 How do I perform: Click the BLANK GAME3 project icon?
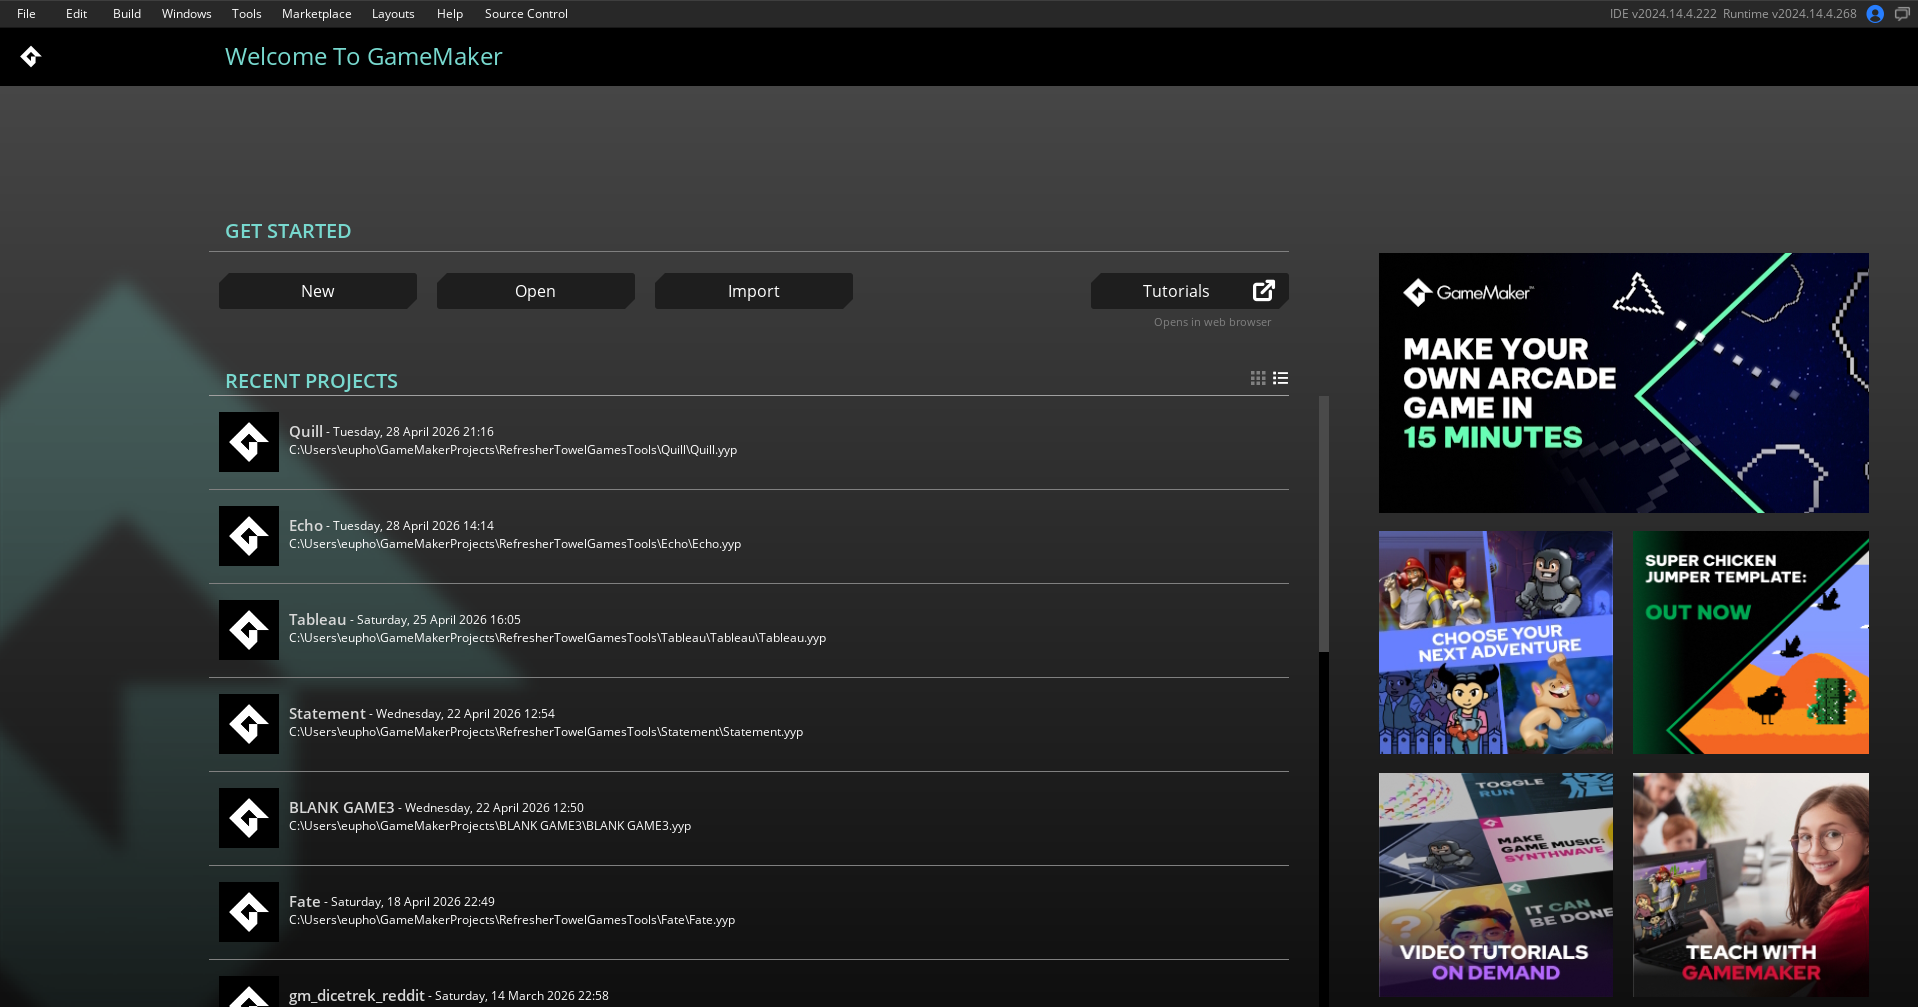tap(249, 818)
